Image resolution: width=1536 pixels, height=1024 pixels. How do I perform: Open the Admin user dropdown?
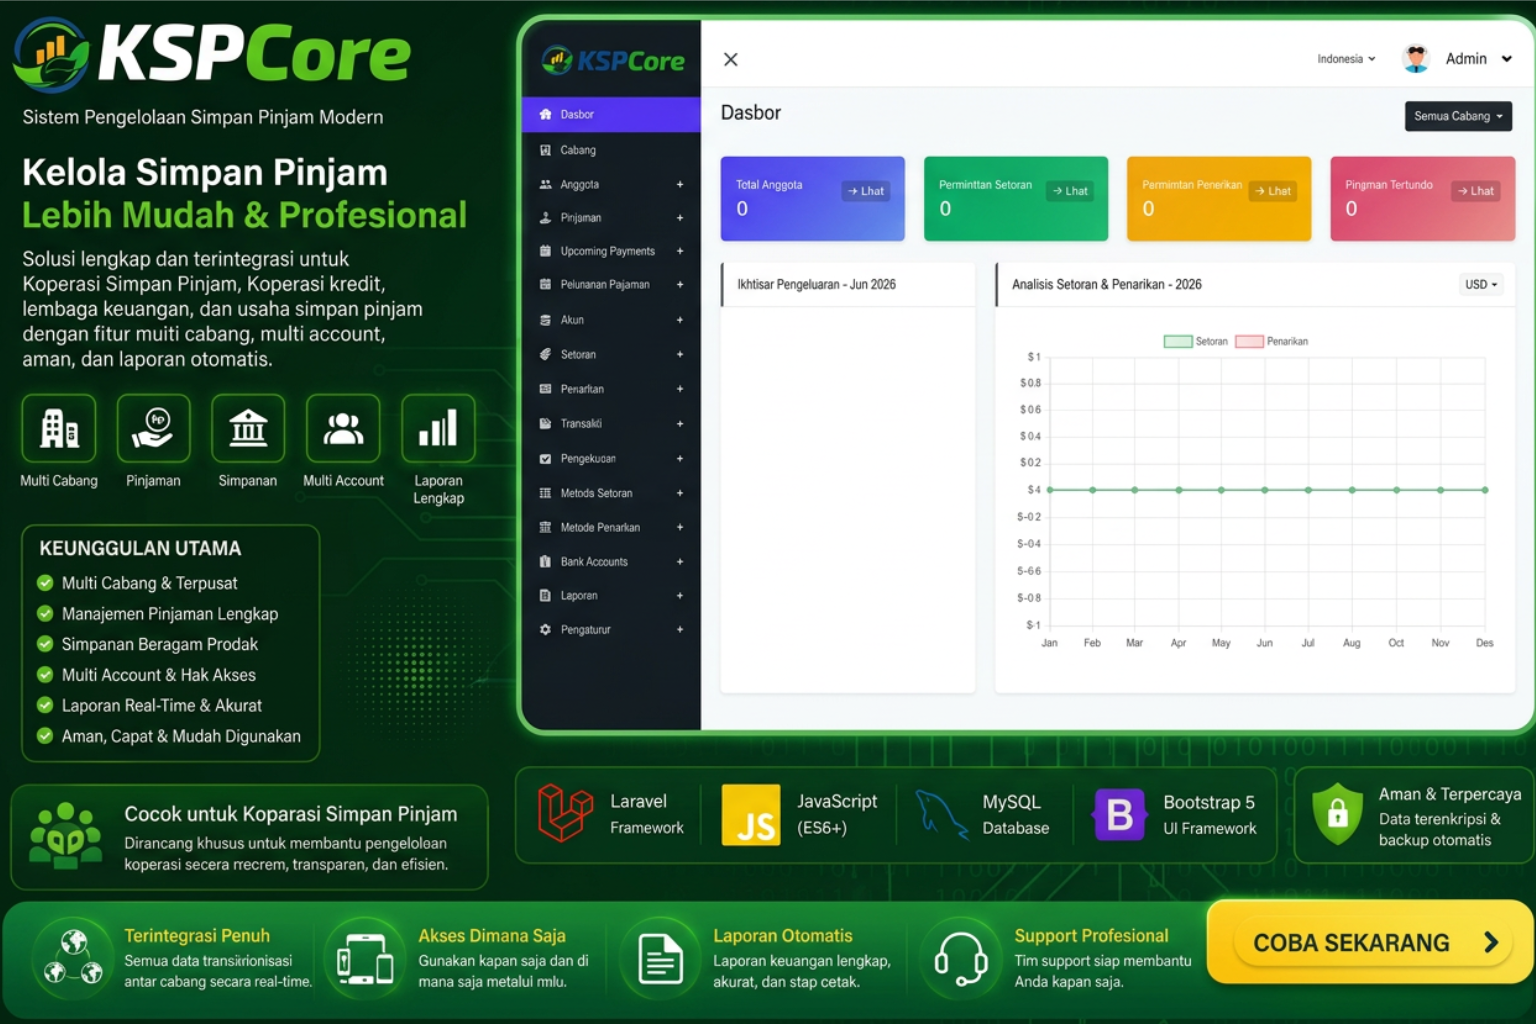(1478, 59)
